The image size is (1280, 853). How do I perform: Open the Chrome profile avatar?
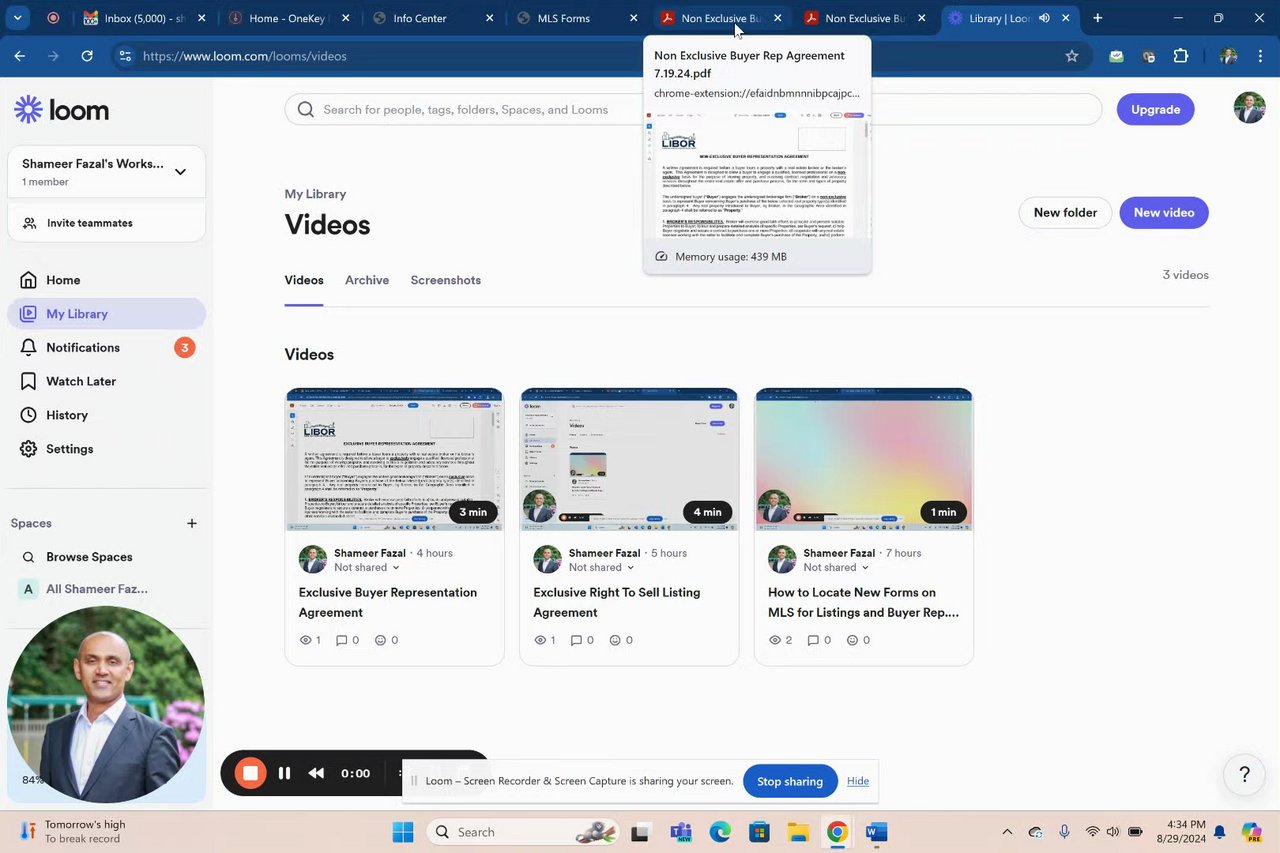(x=1228, y=56)
